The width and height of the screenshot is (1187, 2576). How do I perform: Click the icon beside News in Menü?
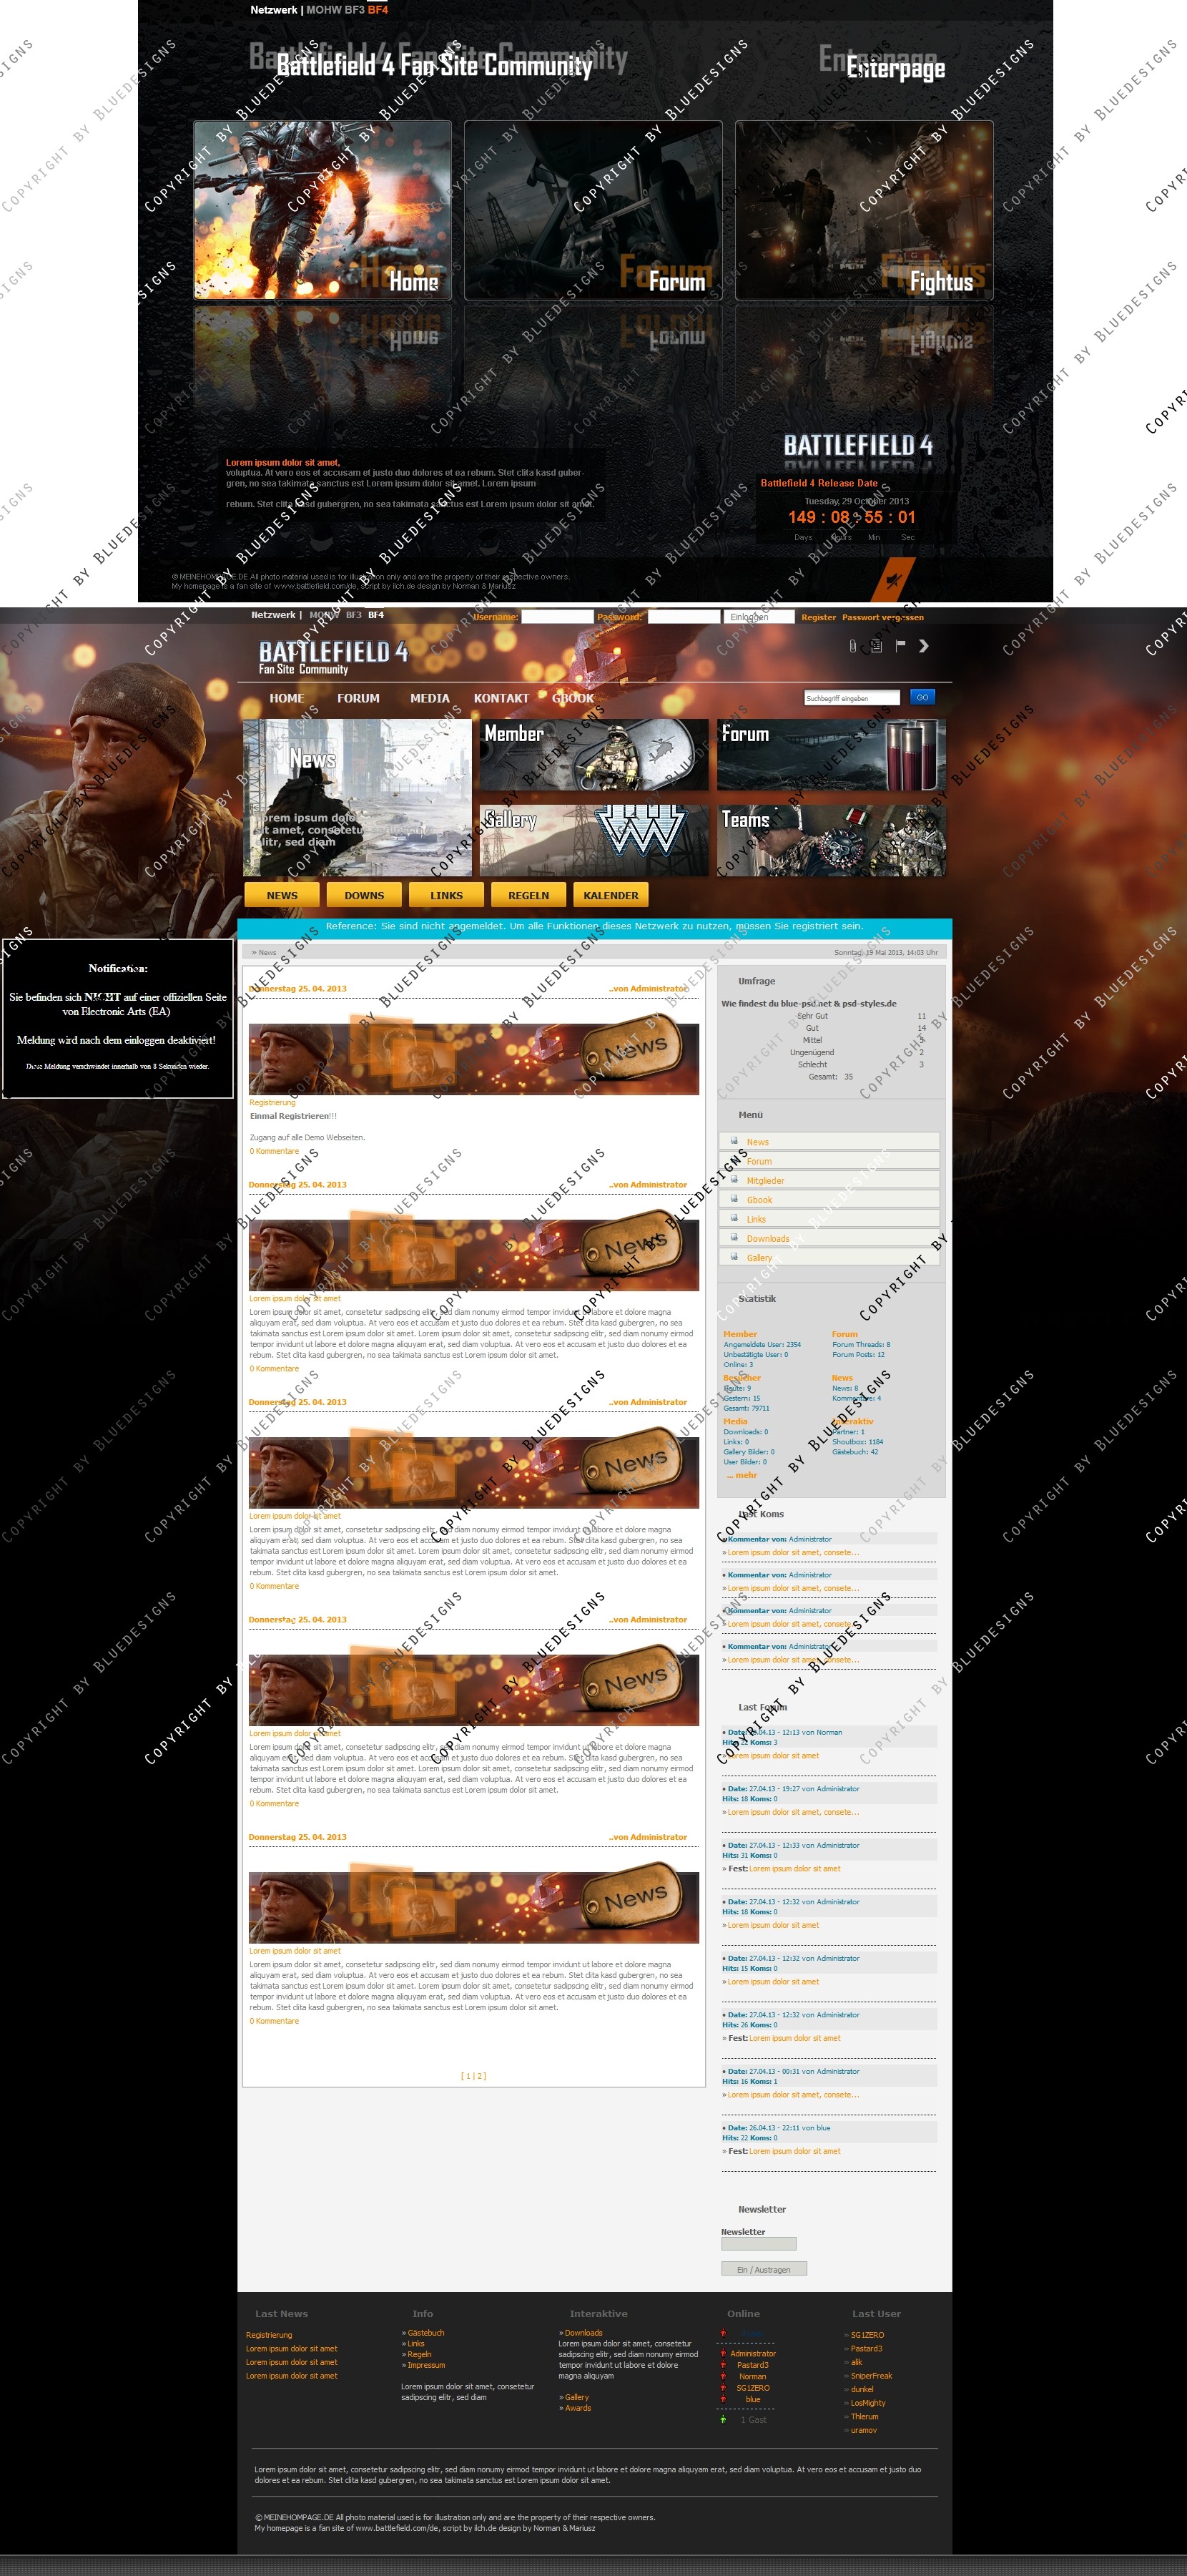pyautogui.click(x=734, y=1141)
